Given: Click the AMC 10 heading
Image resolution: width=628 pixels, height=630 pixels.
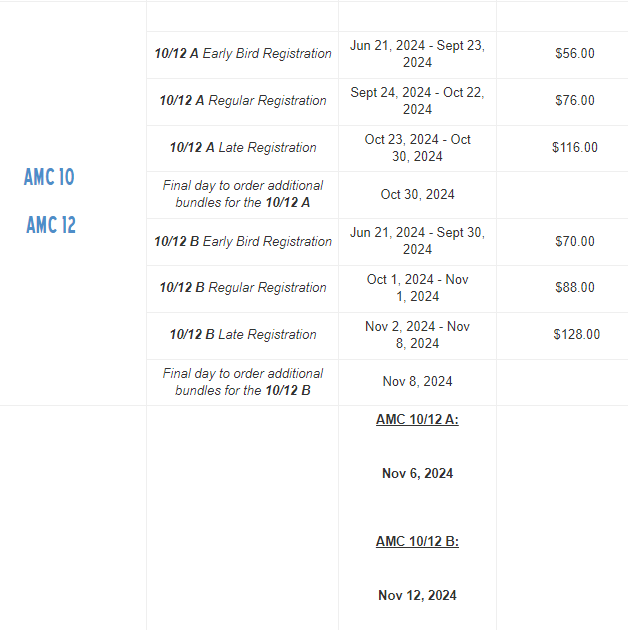Looking at the screenshot, I should [49, 177].
